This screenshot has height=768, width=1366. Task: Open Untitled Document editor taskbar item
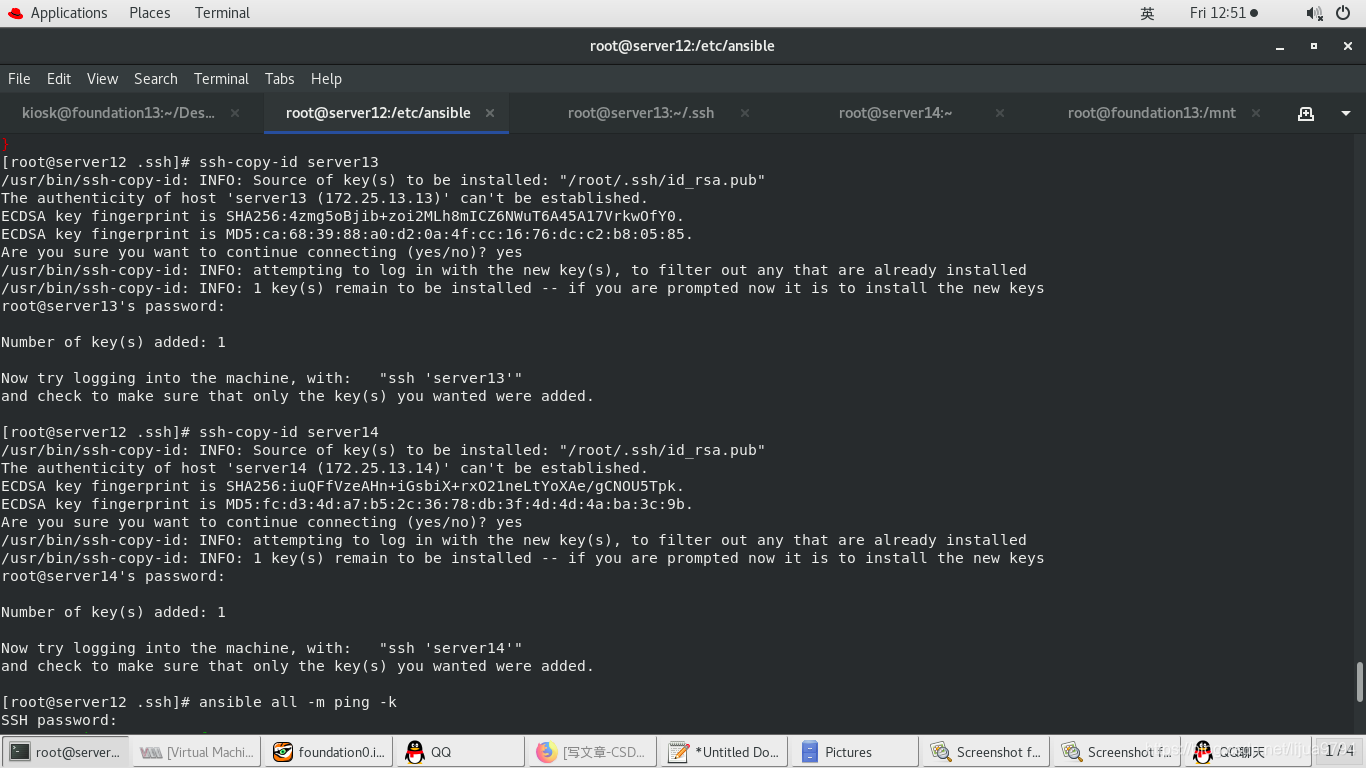tap(723, 752)
